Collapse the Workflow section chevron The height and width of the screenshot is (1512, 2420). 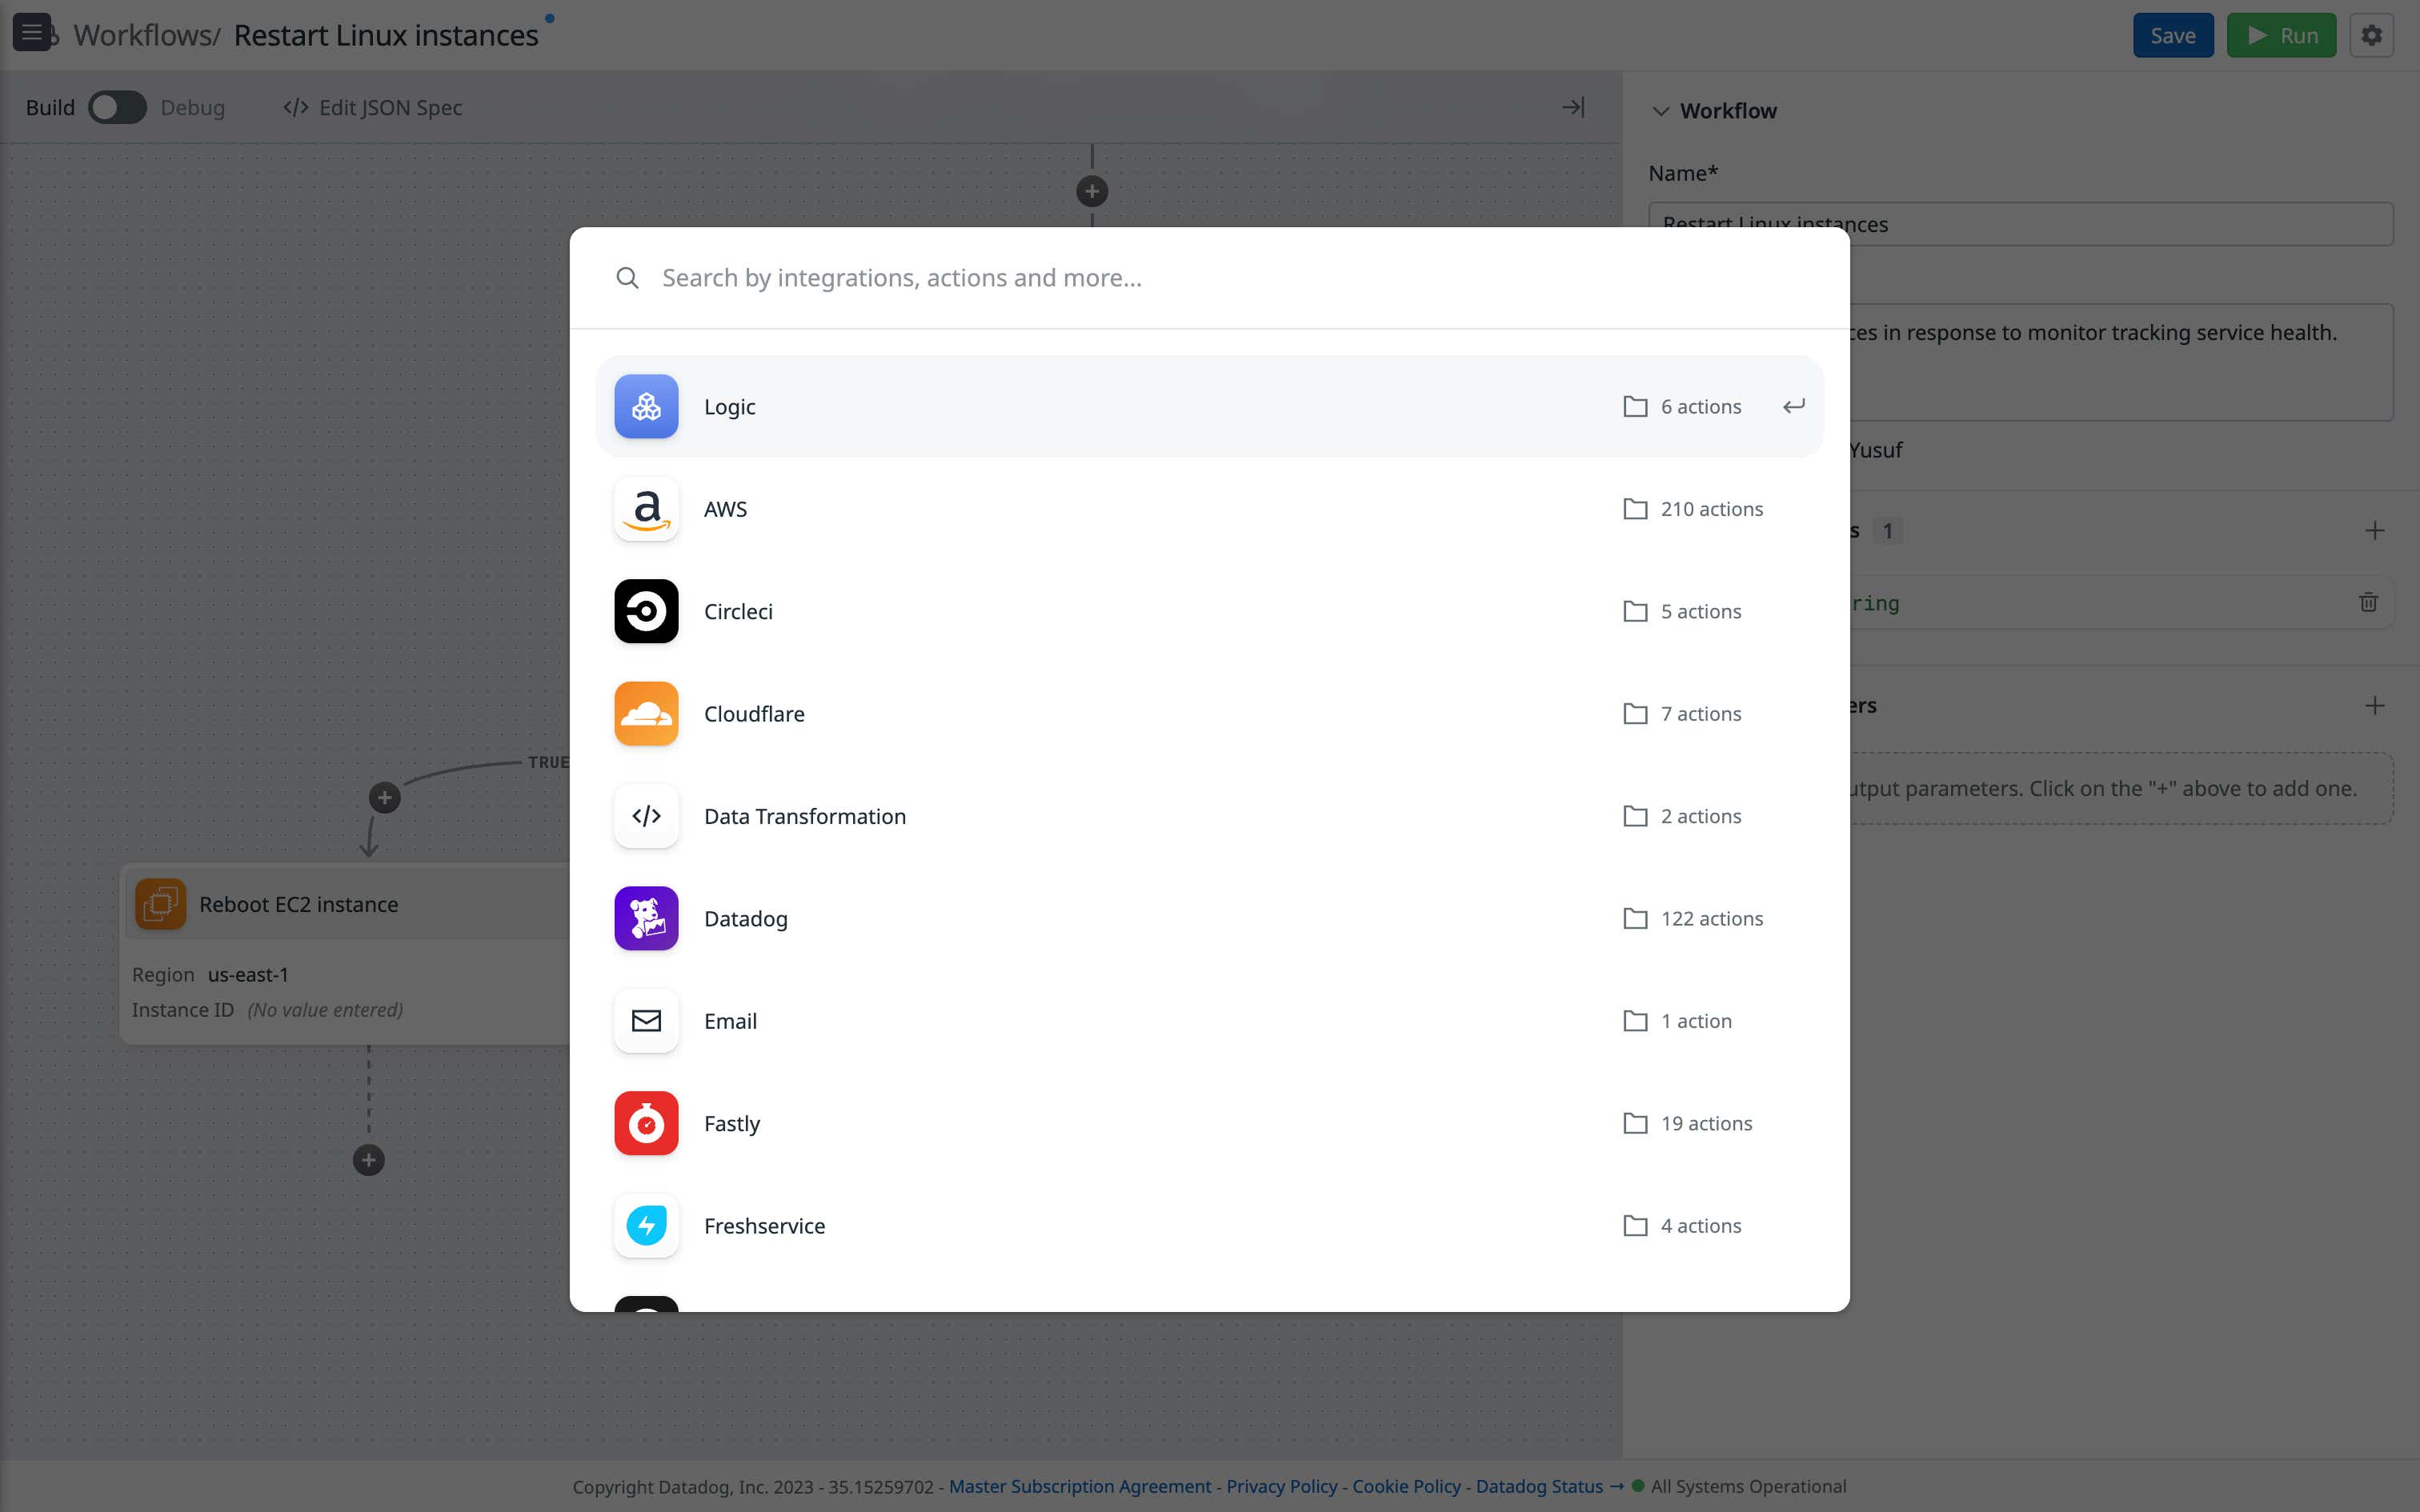click(1661, 111)
